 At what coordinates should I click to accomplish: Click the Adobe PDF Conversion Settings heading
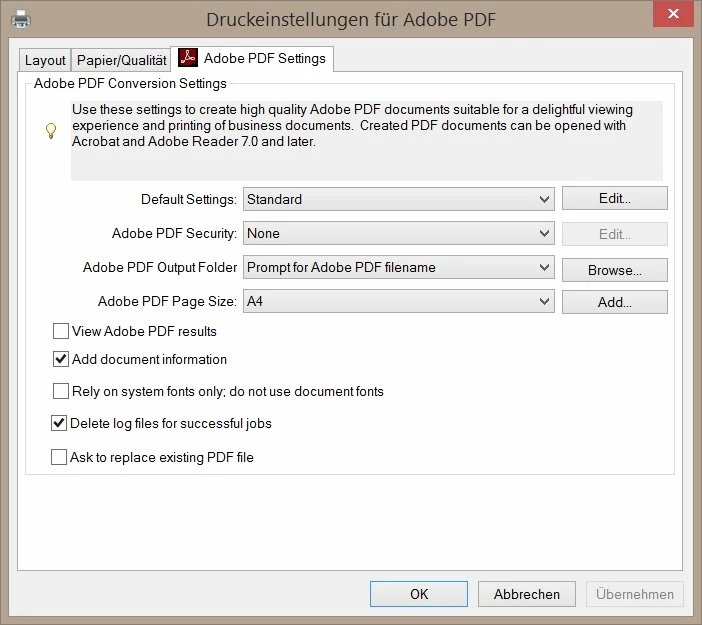pos(130,83)
